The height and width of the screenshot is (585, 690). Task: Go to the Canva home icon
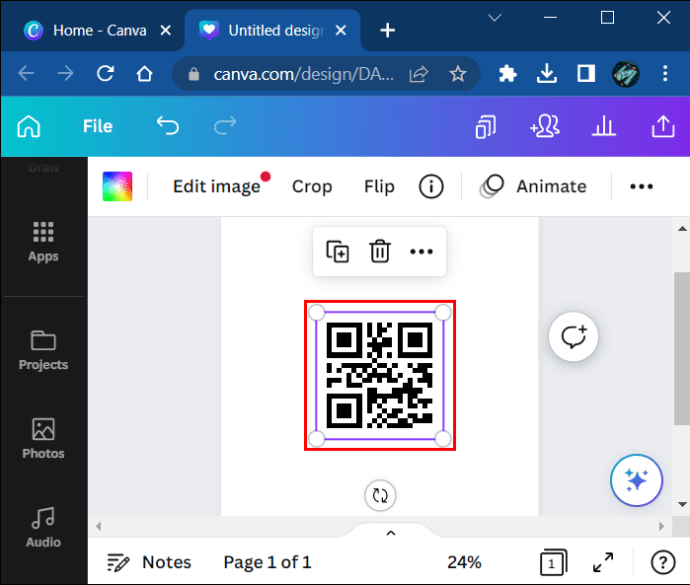pos(29,127)
